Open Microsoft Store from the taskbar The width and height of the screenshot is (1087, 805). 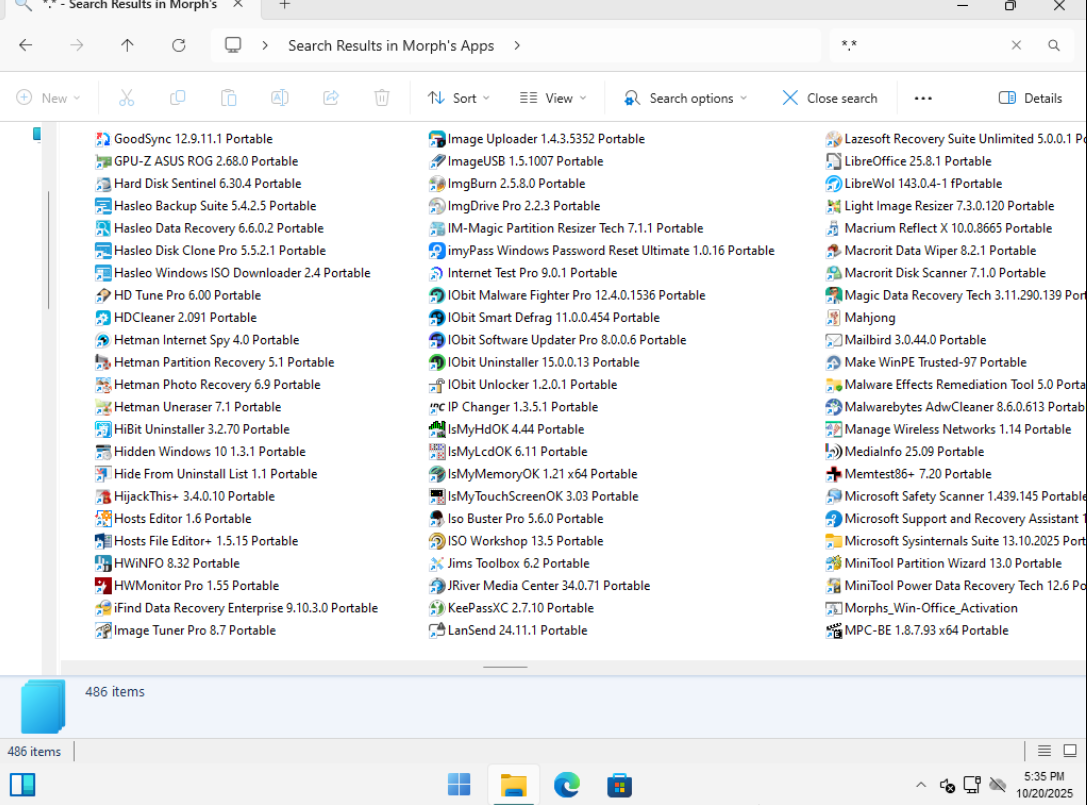pos(619,784)
